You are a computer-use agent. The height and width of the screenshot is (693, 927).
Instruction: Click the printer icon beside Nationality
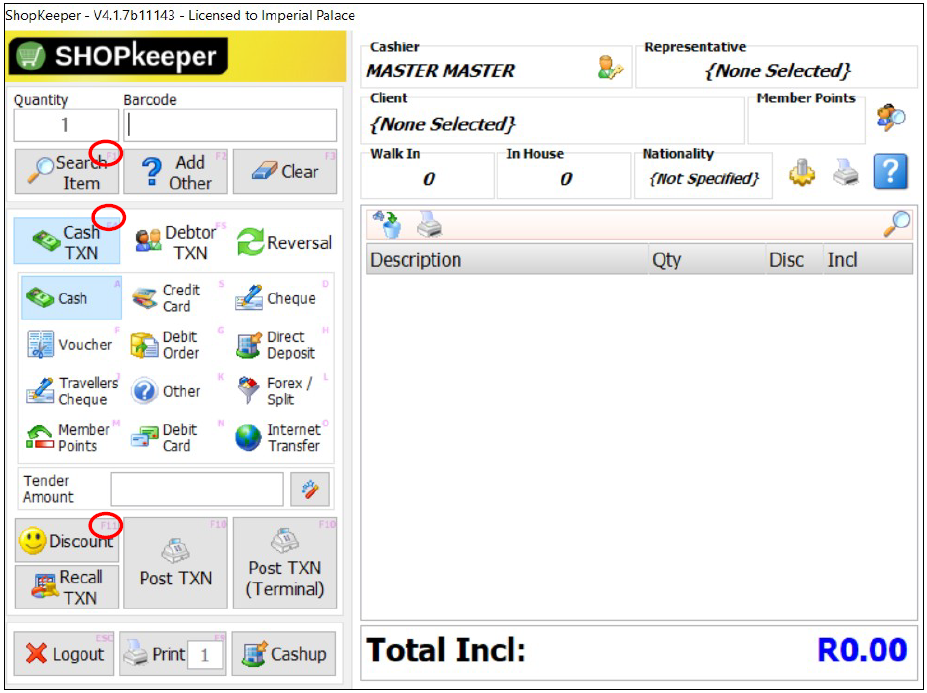click(846, 172)
